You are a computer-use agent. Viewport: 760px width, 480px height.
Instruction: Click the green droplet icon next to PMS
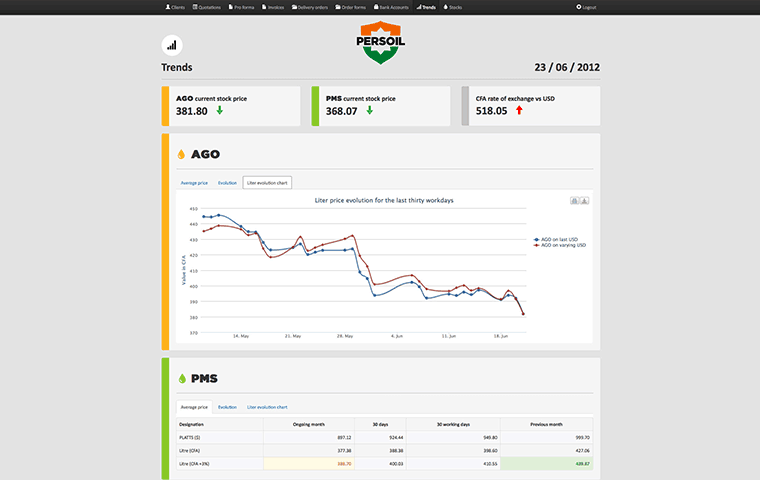(x=182, y=378)
